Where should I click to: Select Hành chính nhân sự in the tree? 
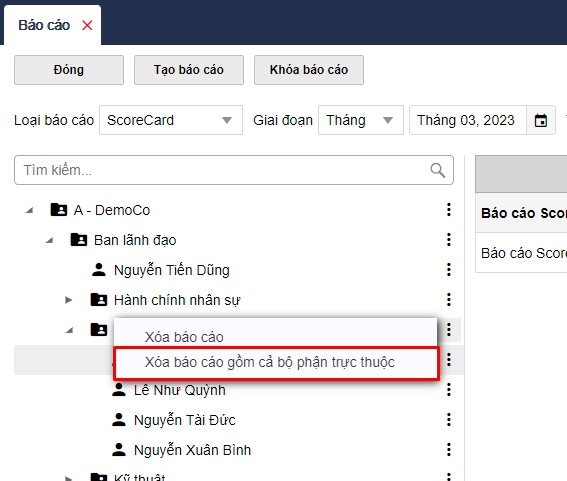click(177, 300)
